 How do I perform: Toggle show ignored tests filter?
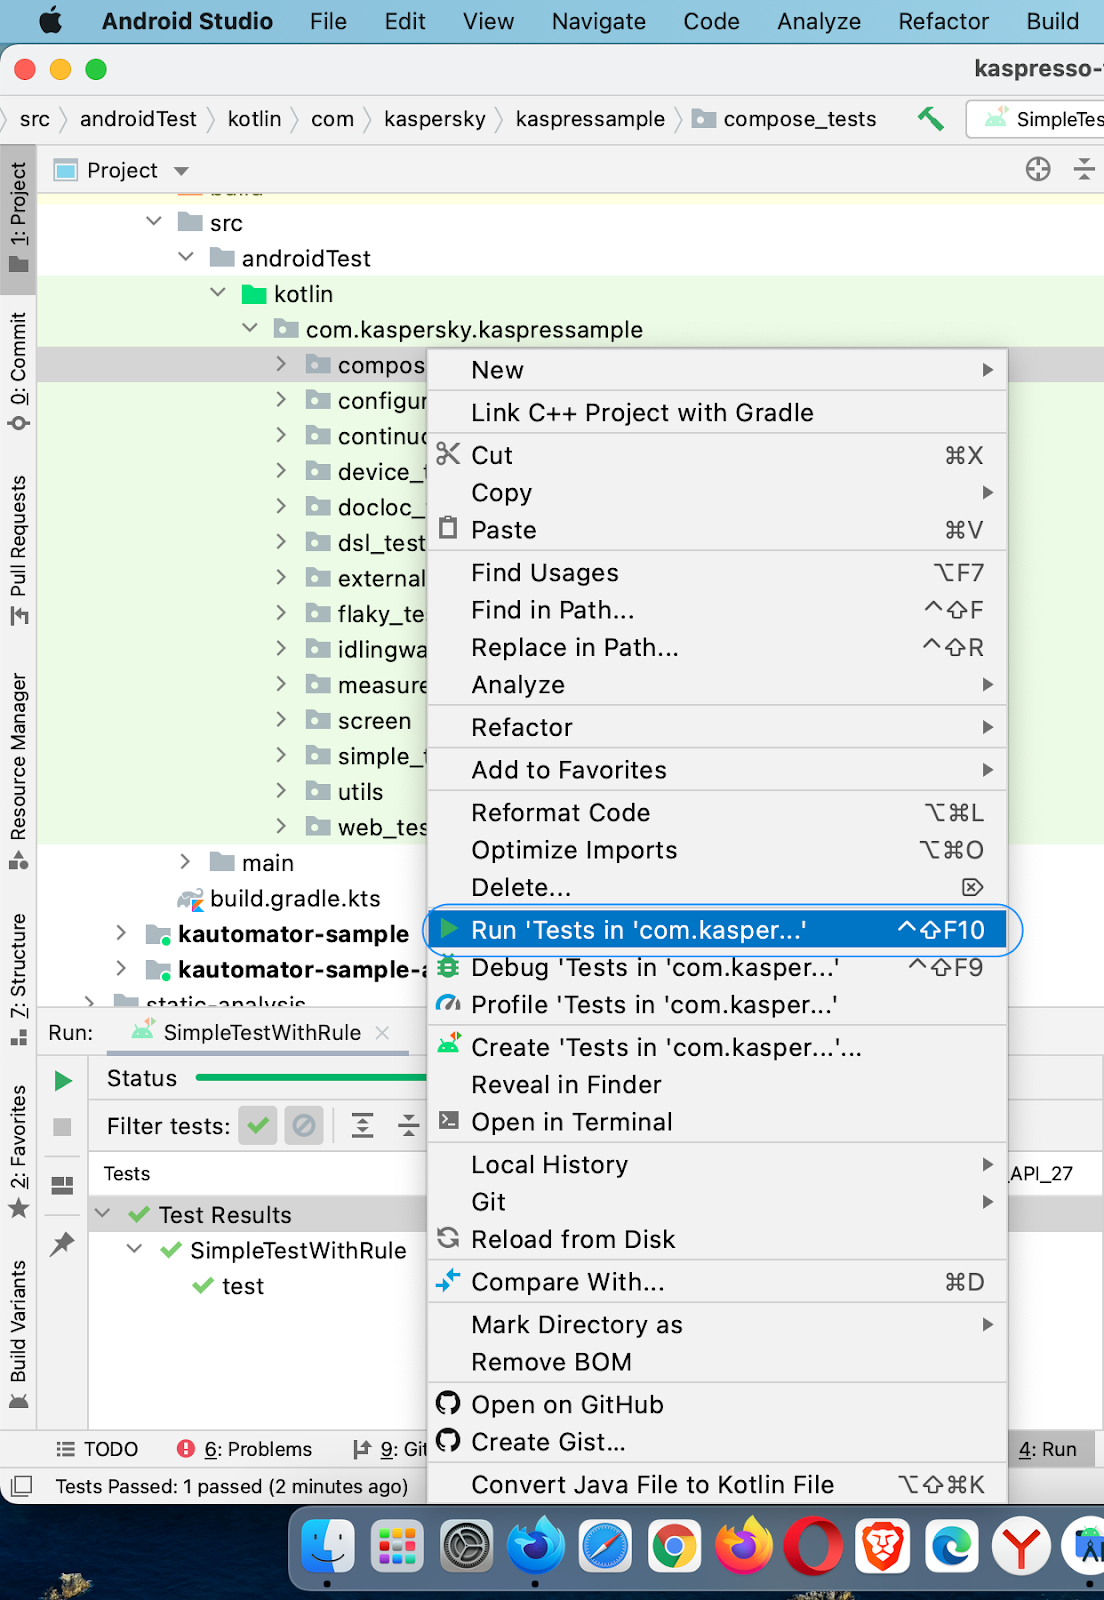pos(304,1126)
